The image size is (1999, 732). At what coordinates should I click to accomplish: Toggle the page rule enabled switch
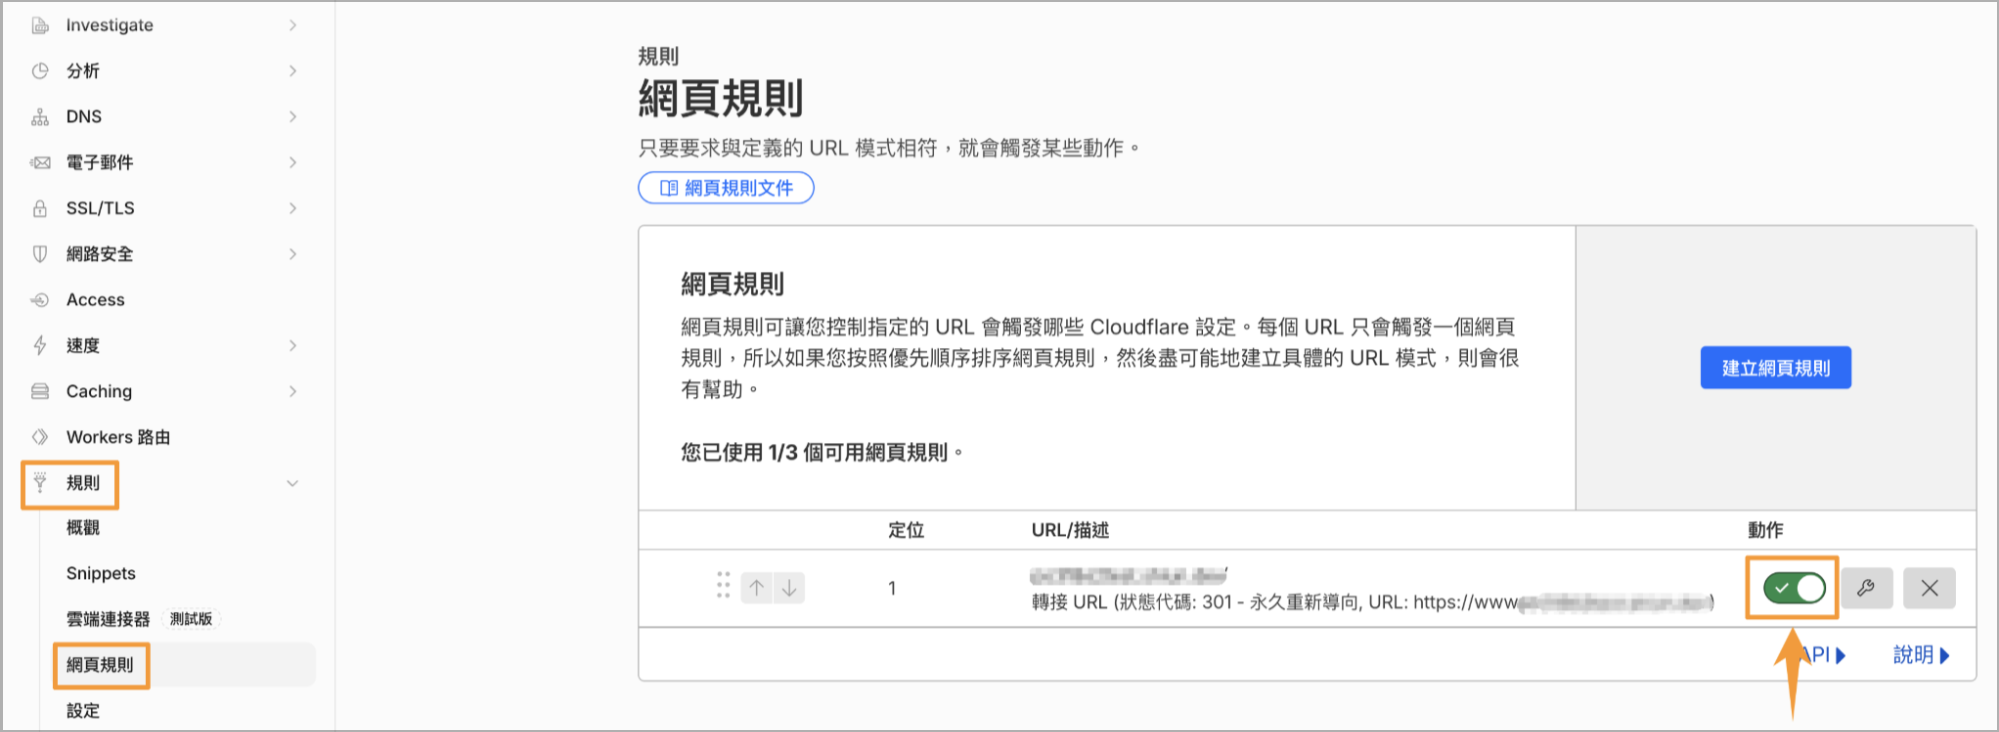tap(1795, 588)
